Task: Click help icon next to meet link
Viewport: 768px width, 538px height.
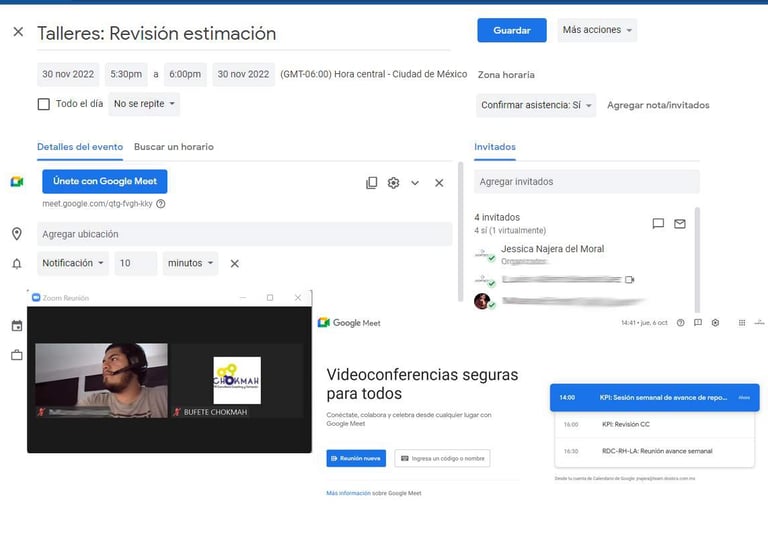Action: pyautogui.click(x=161, y=204)
